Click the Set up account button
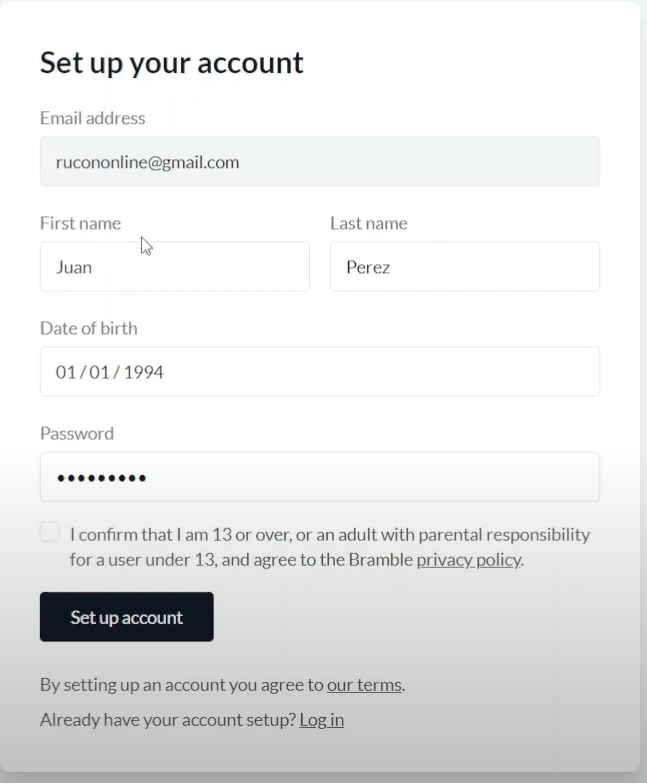 click(x=126, y=617)
